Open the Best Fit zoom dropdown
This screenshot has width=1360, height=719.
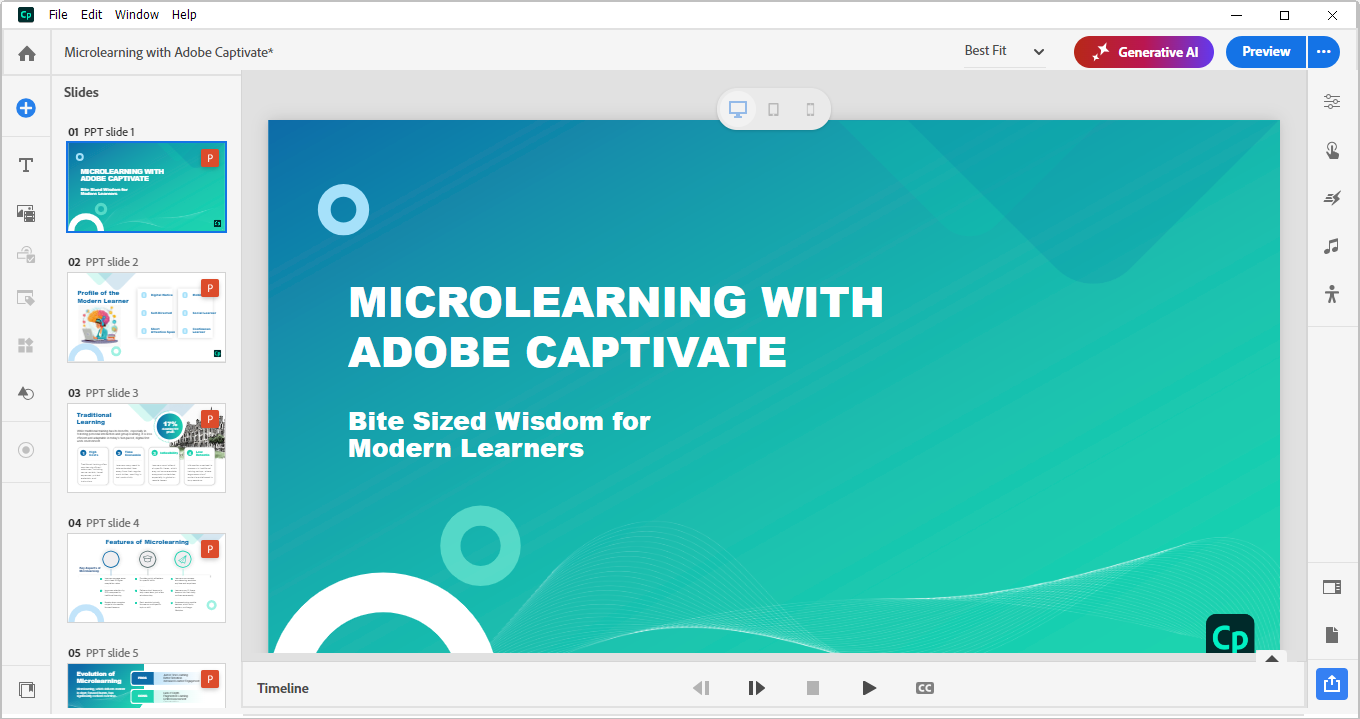click(1003, 51)
